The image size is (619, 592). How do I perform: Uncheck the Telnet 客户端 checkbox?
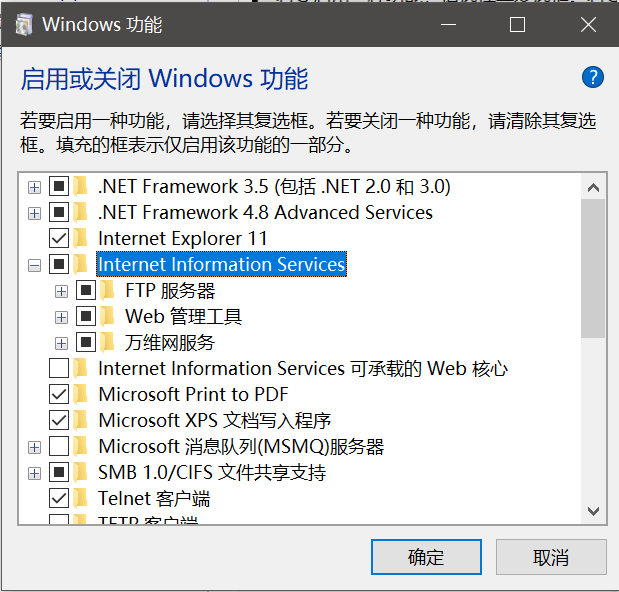59,499
